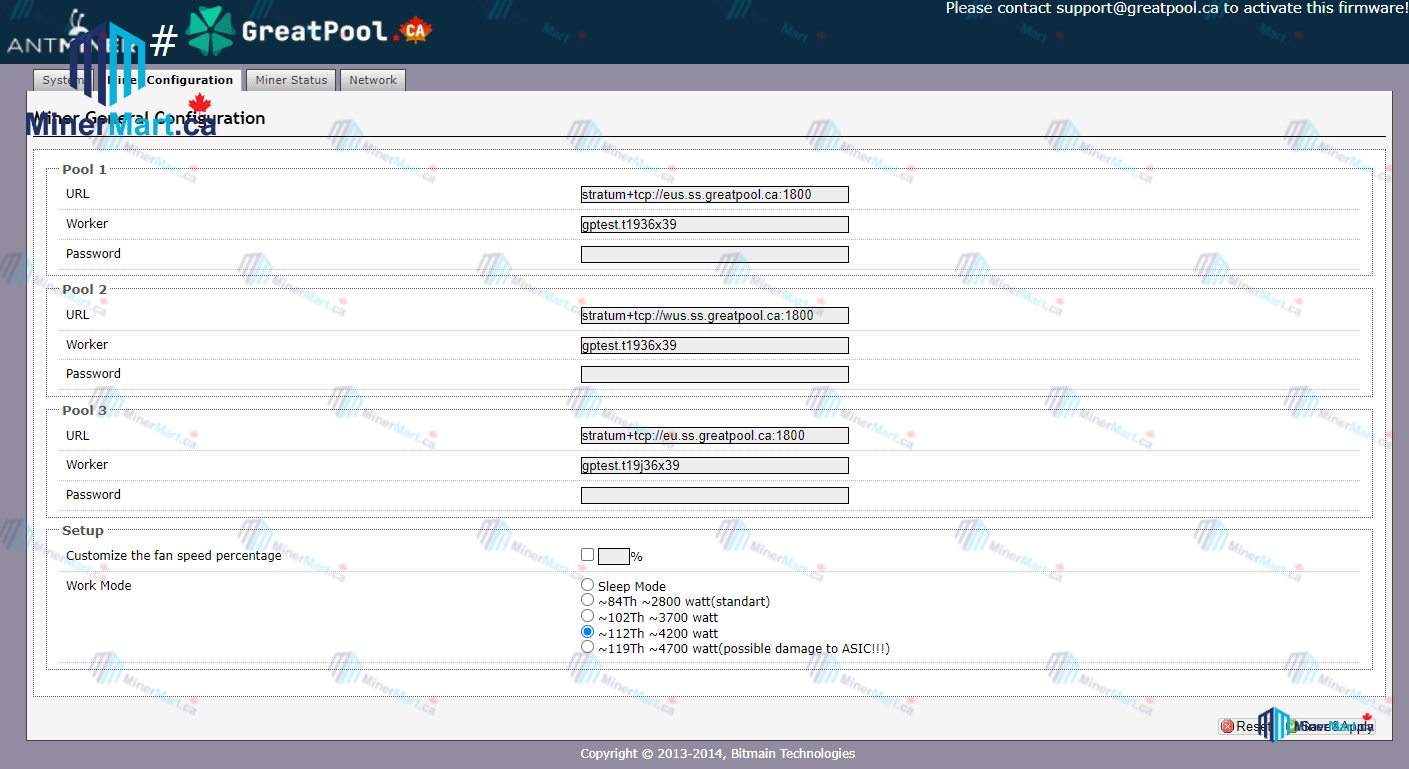This screenshot has height=769, width=1409.
Task: Click the Pool 1 legend text
Action: click(x=84, y=169)
